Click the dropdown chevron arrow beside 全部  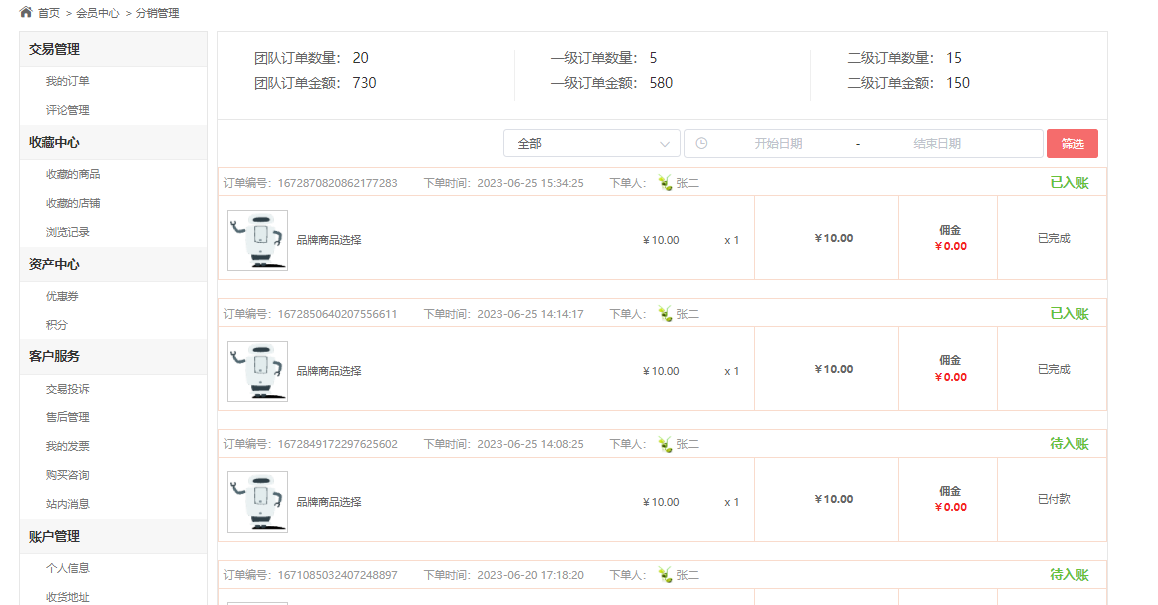(x=665, y=144)
